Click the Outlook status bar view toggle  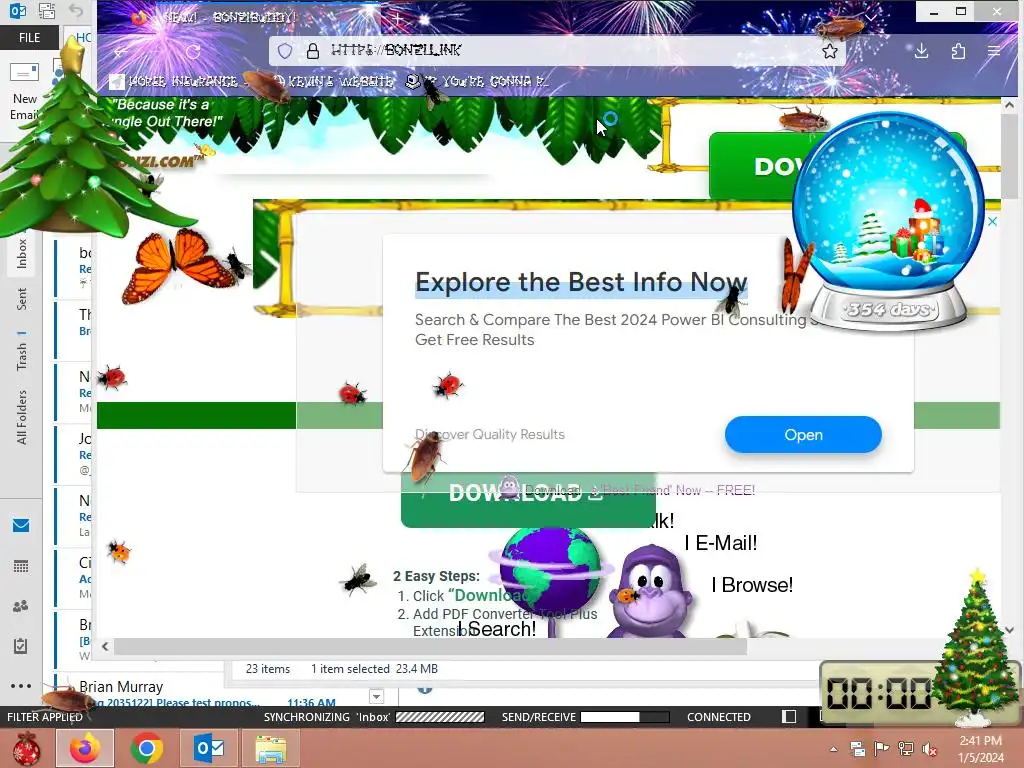(x=789, y=716)
